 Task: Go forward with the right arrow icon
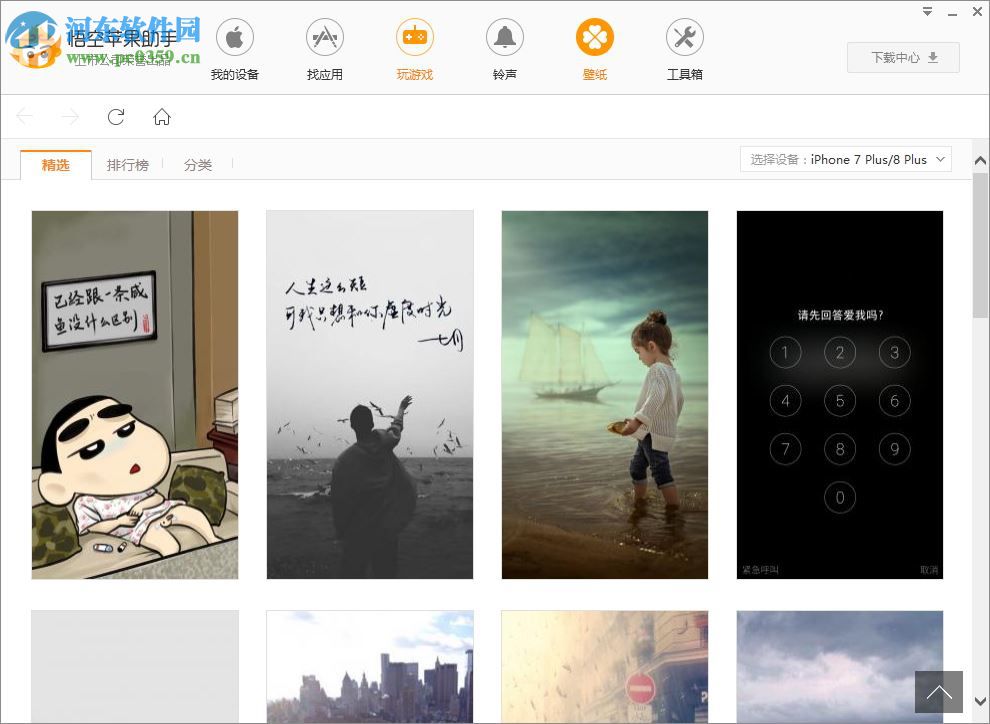pos(70,116)
